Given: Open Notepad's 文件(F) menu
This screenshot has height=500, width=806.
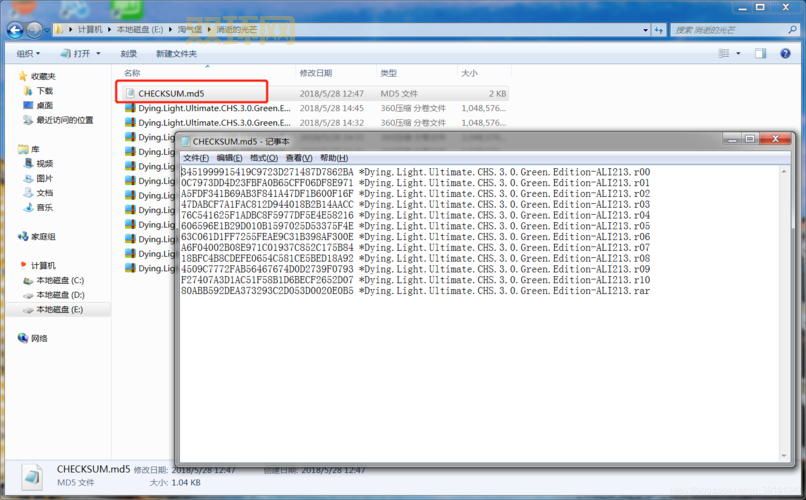Looking at the screenshot, I should [195, 158].
